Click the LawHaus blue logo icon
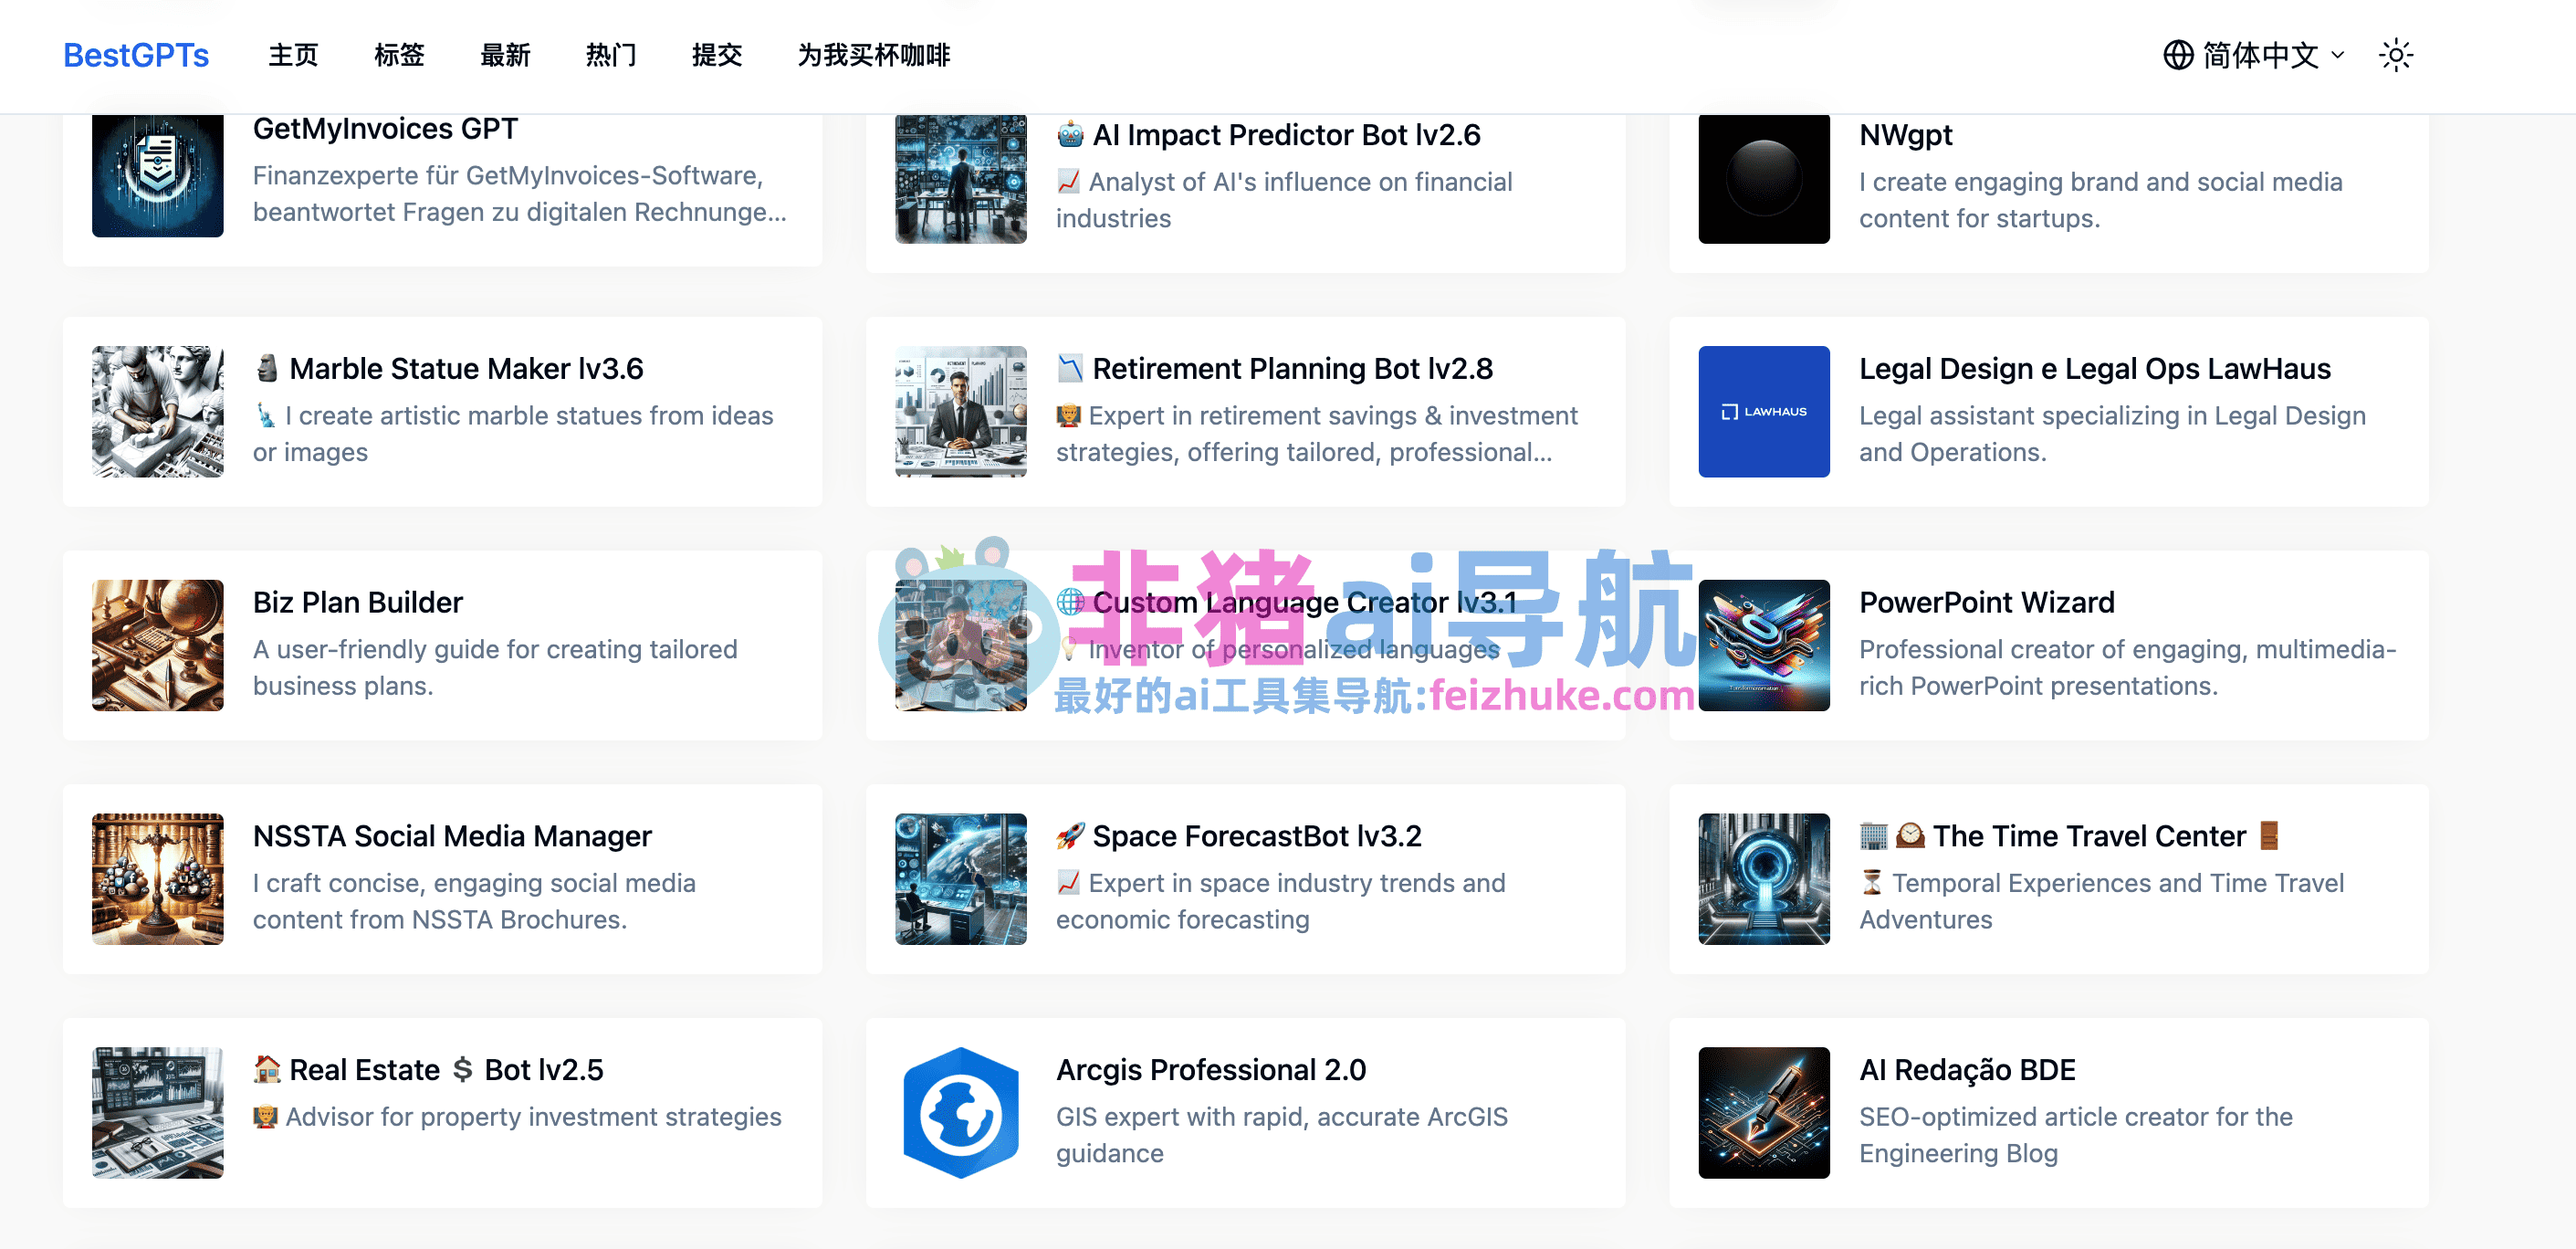 (x=1763, y=411)
